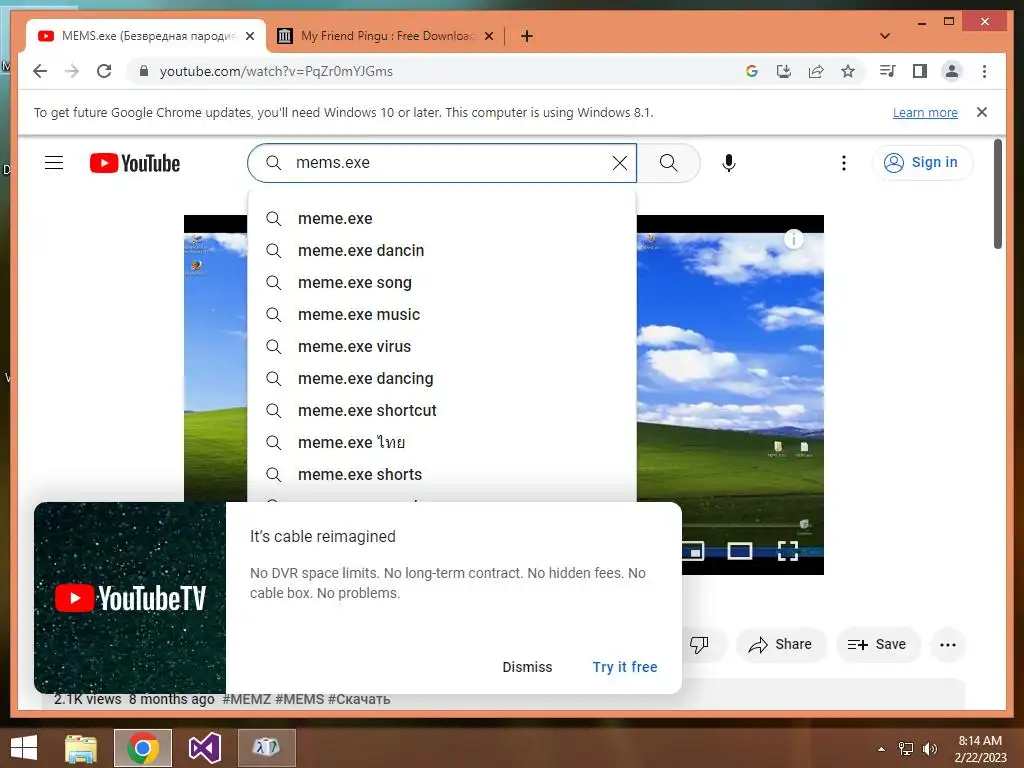Open File Explorer from taskbar
Screen dimensions: 1024x768
tap(81, 748)
